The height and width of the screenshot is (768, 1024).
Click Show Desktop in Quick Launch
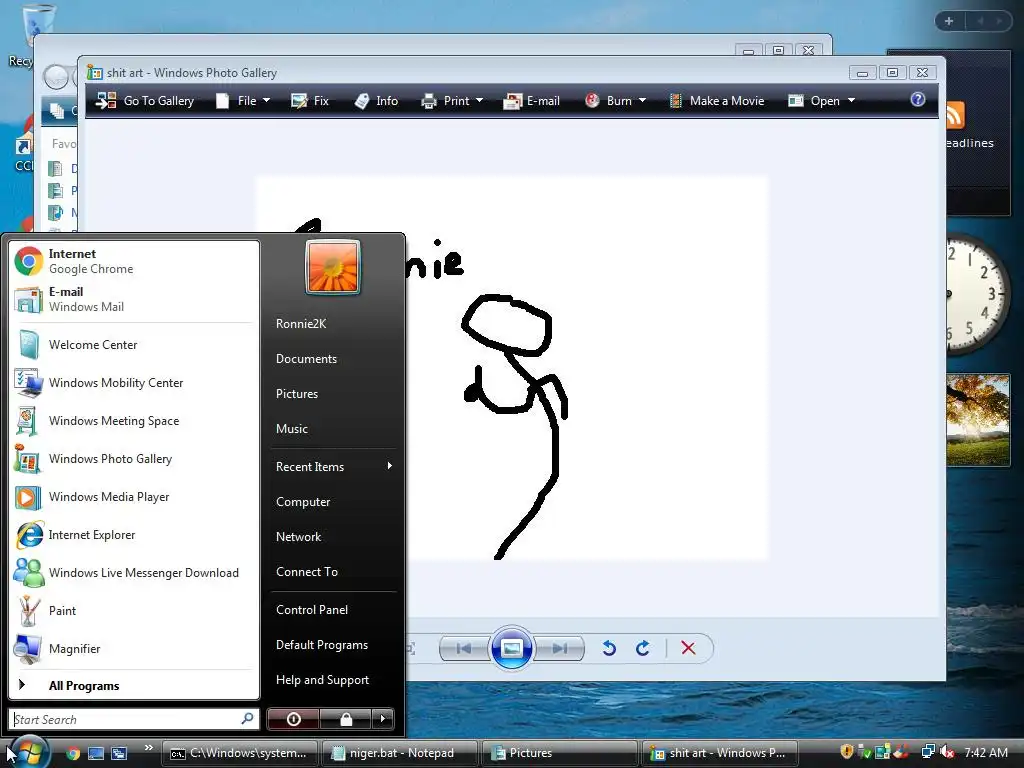click(96, 753)
